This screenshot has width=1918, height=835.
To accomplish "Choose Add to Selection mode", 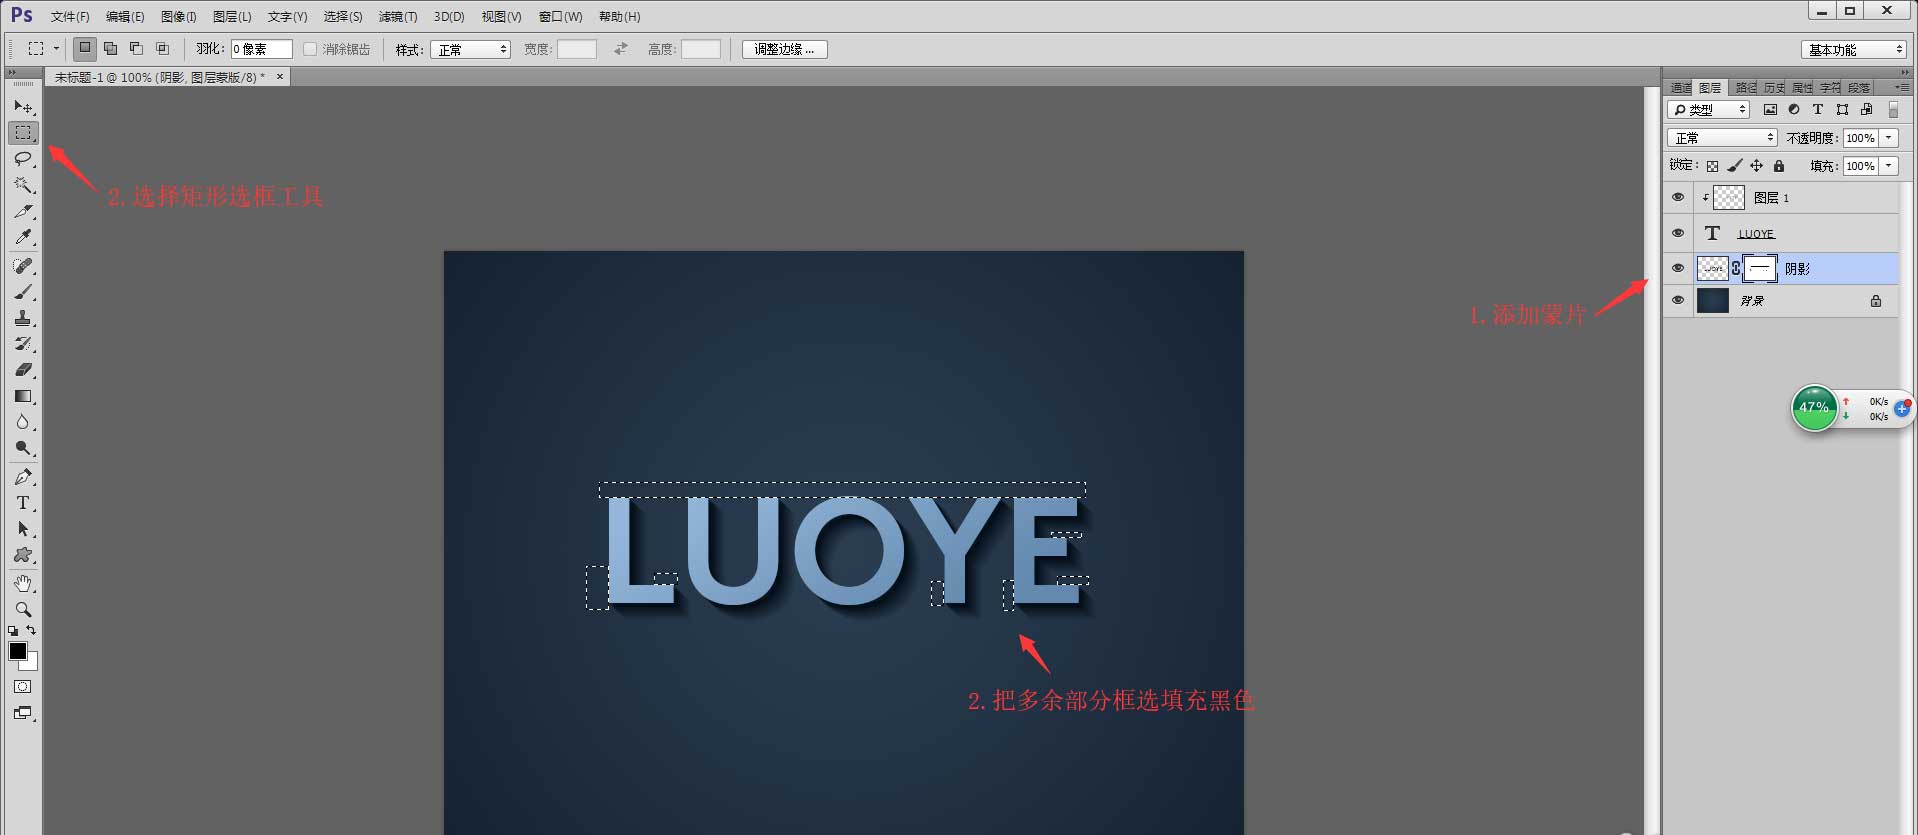I will [111, 48].
